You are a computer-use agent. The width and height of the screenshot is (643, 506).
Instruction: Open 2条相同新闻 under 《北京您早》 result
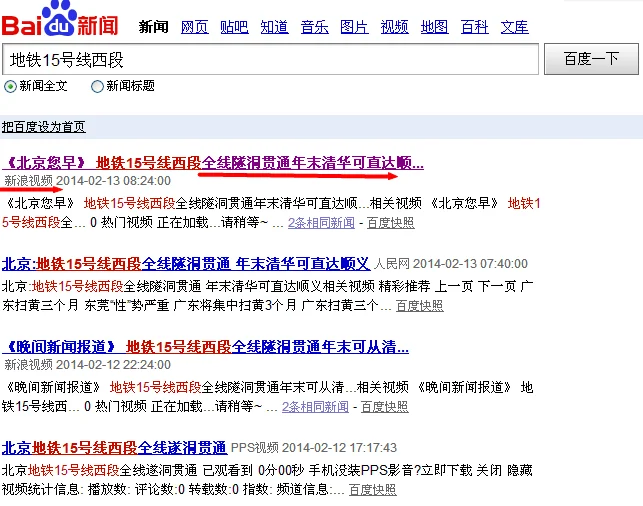321,223
